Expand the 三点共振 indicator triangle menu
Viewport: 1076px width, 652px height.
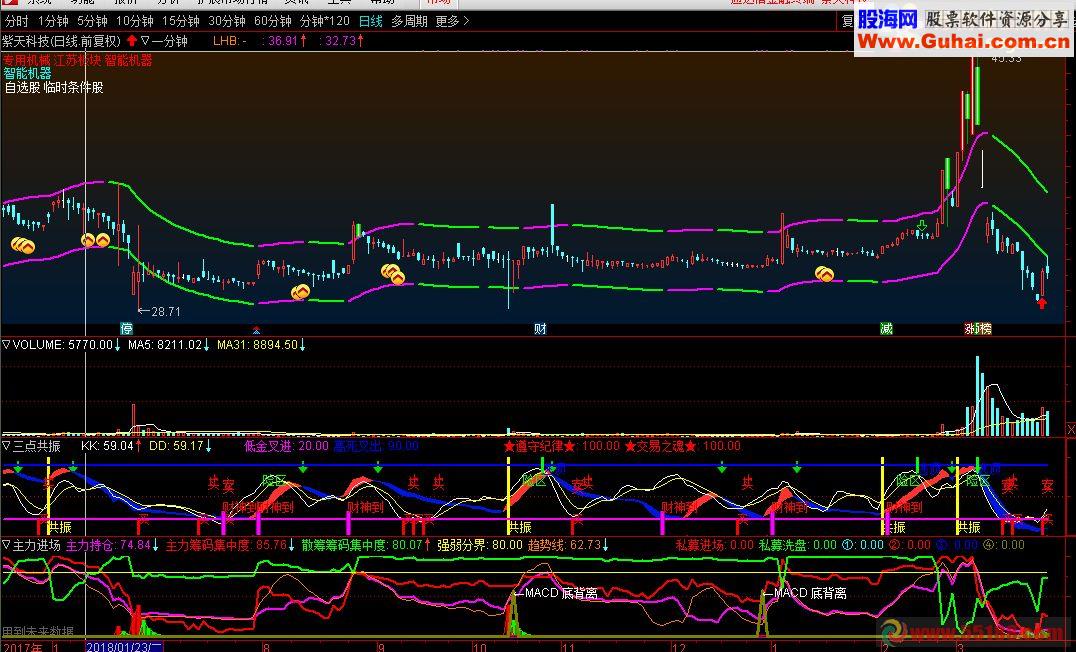[6, 445]
